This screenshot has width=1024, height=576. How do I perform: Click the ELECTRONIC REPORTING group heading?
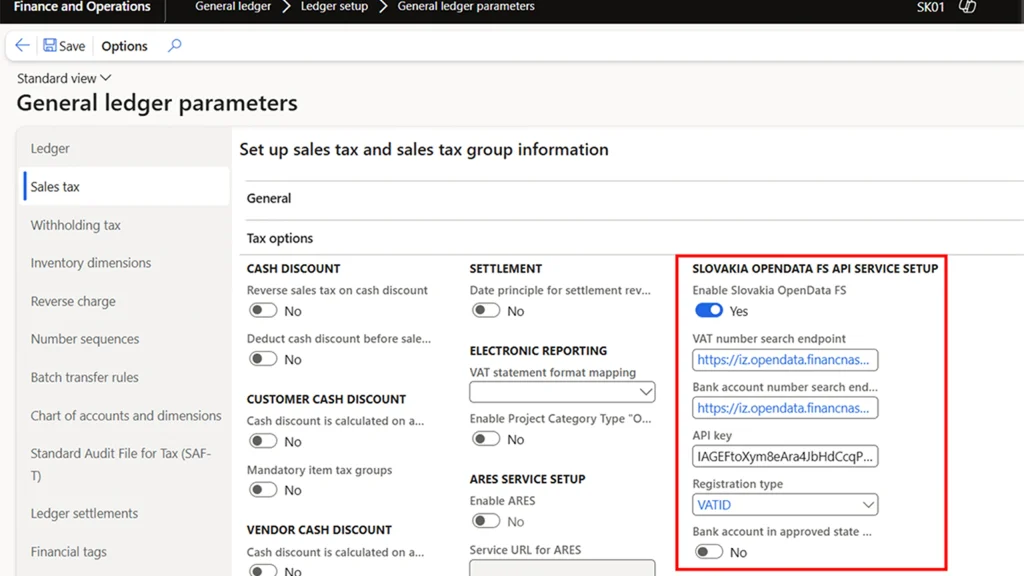[x=538, y=351]
